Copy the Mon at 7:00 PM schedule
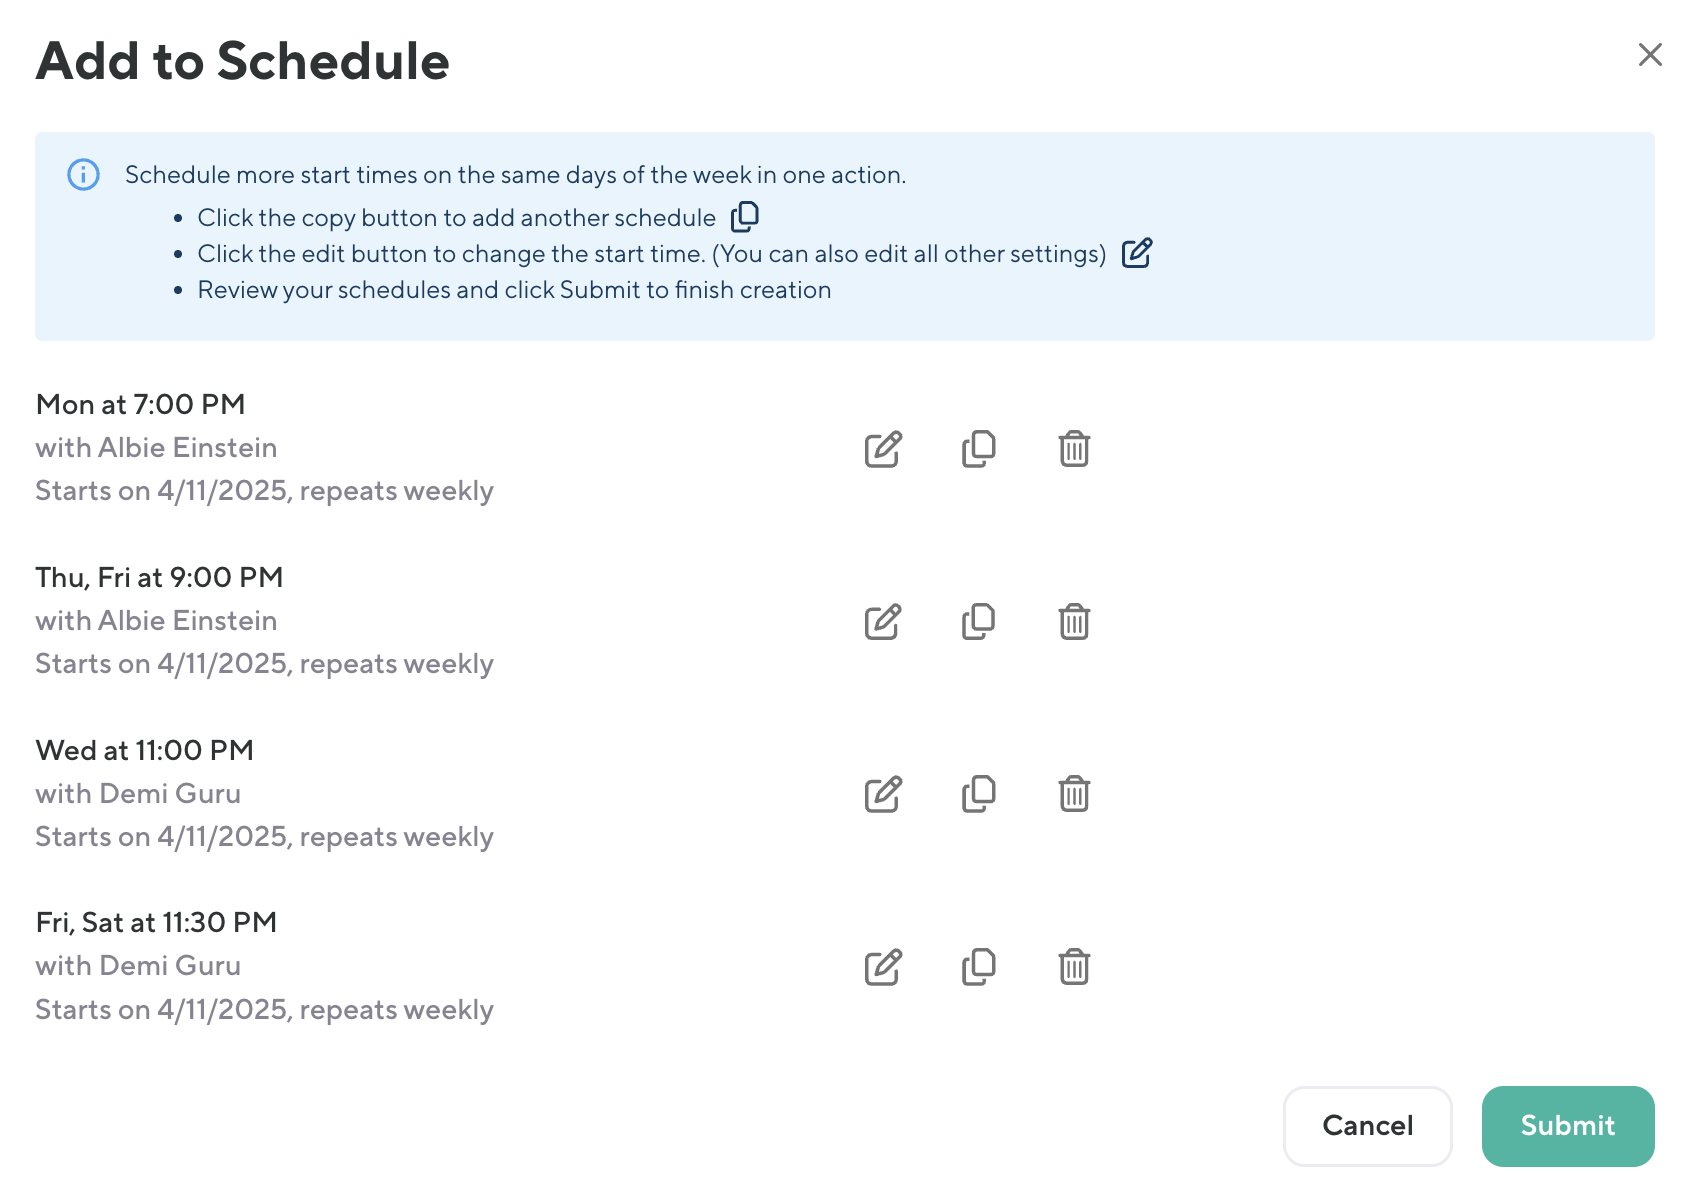1684x1188 pixels. pos(978,449)
